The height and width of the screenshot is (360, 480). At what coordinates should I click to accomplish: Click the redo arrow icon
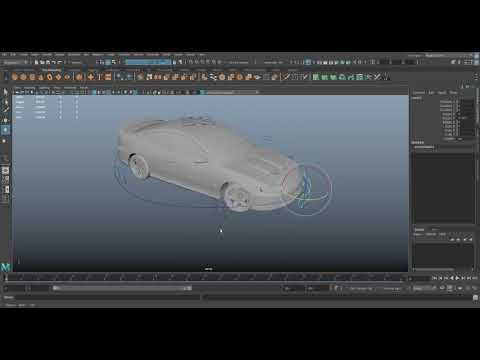pyautogui.click(x=60, y=62)
